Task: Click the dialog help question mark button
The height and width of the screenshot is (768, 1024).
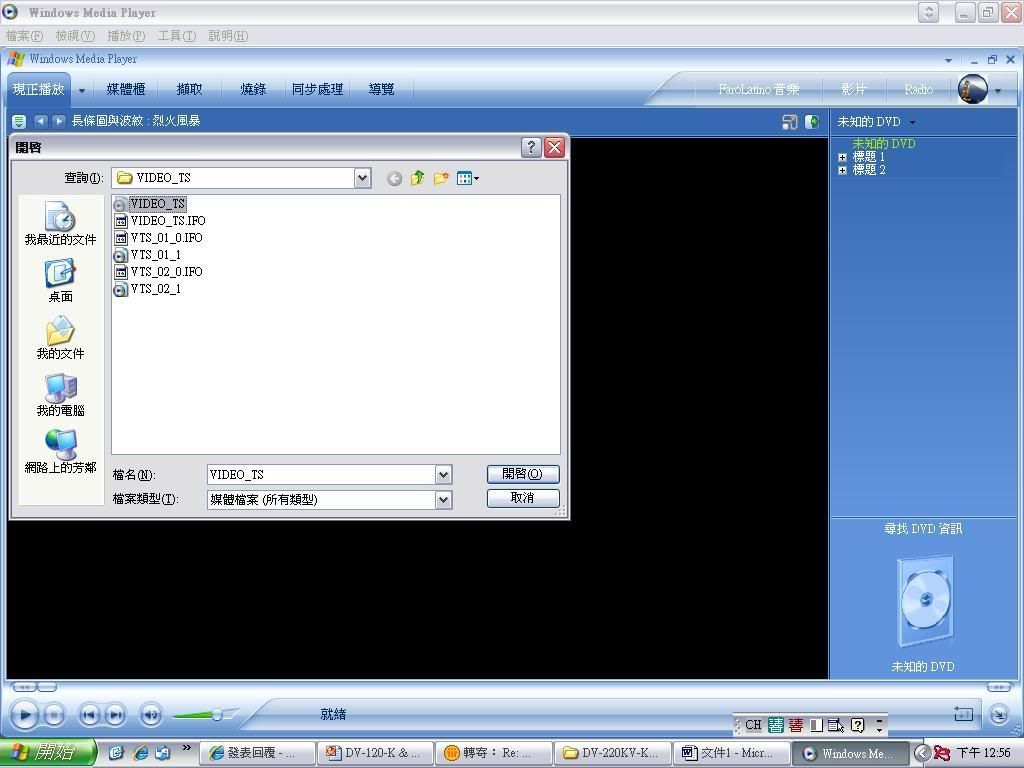Action: 531,148
